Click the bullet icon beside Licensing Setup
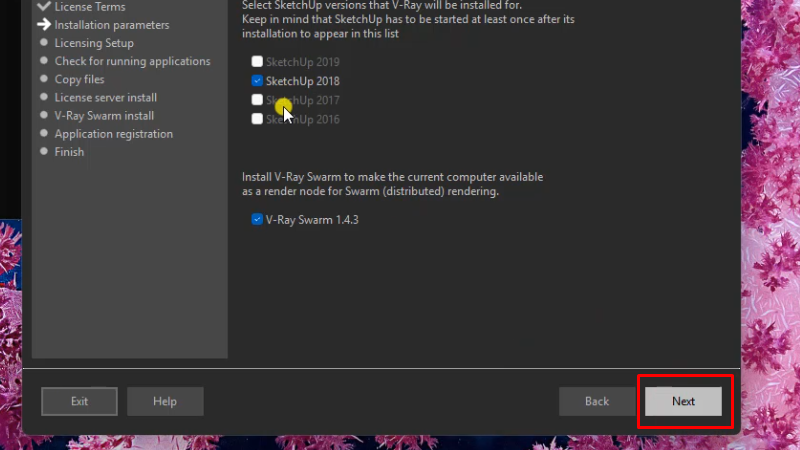The height and width of the screenshot is (450, 800). click(44, 42)
